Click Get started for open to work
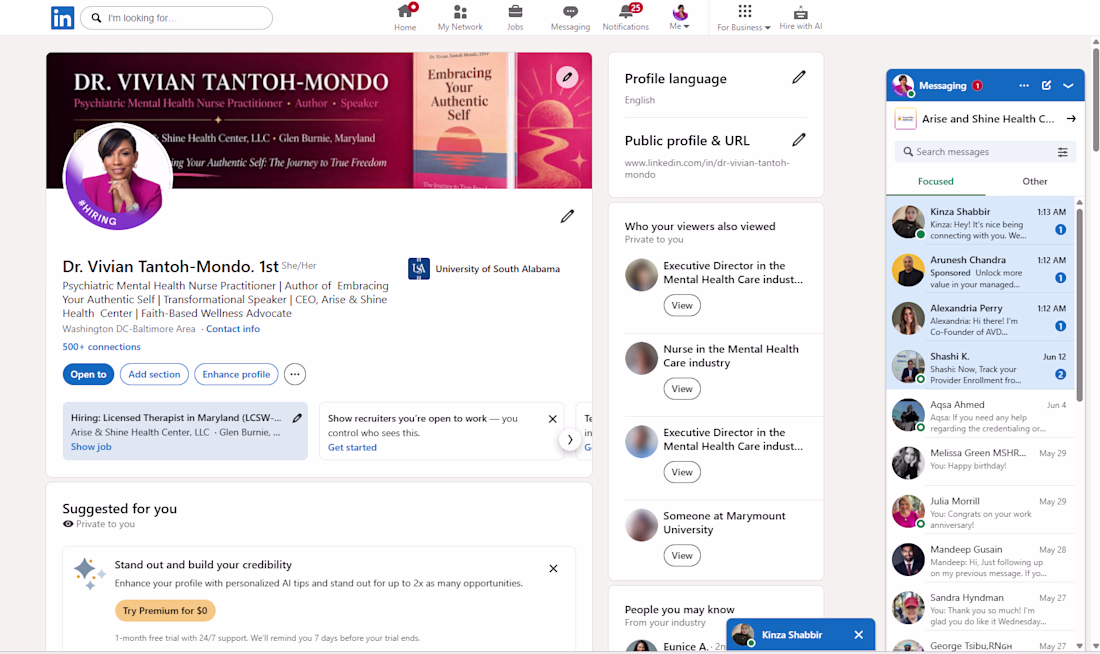 point(352,447)
